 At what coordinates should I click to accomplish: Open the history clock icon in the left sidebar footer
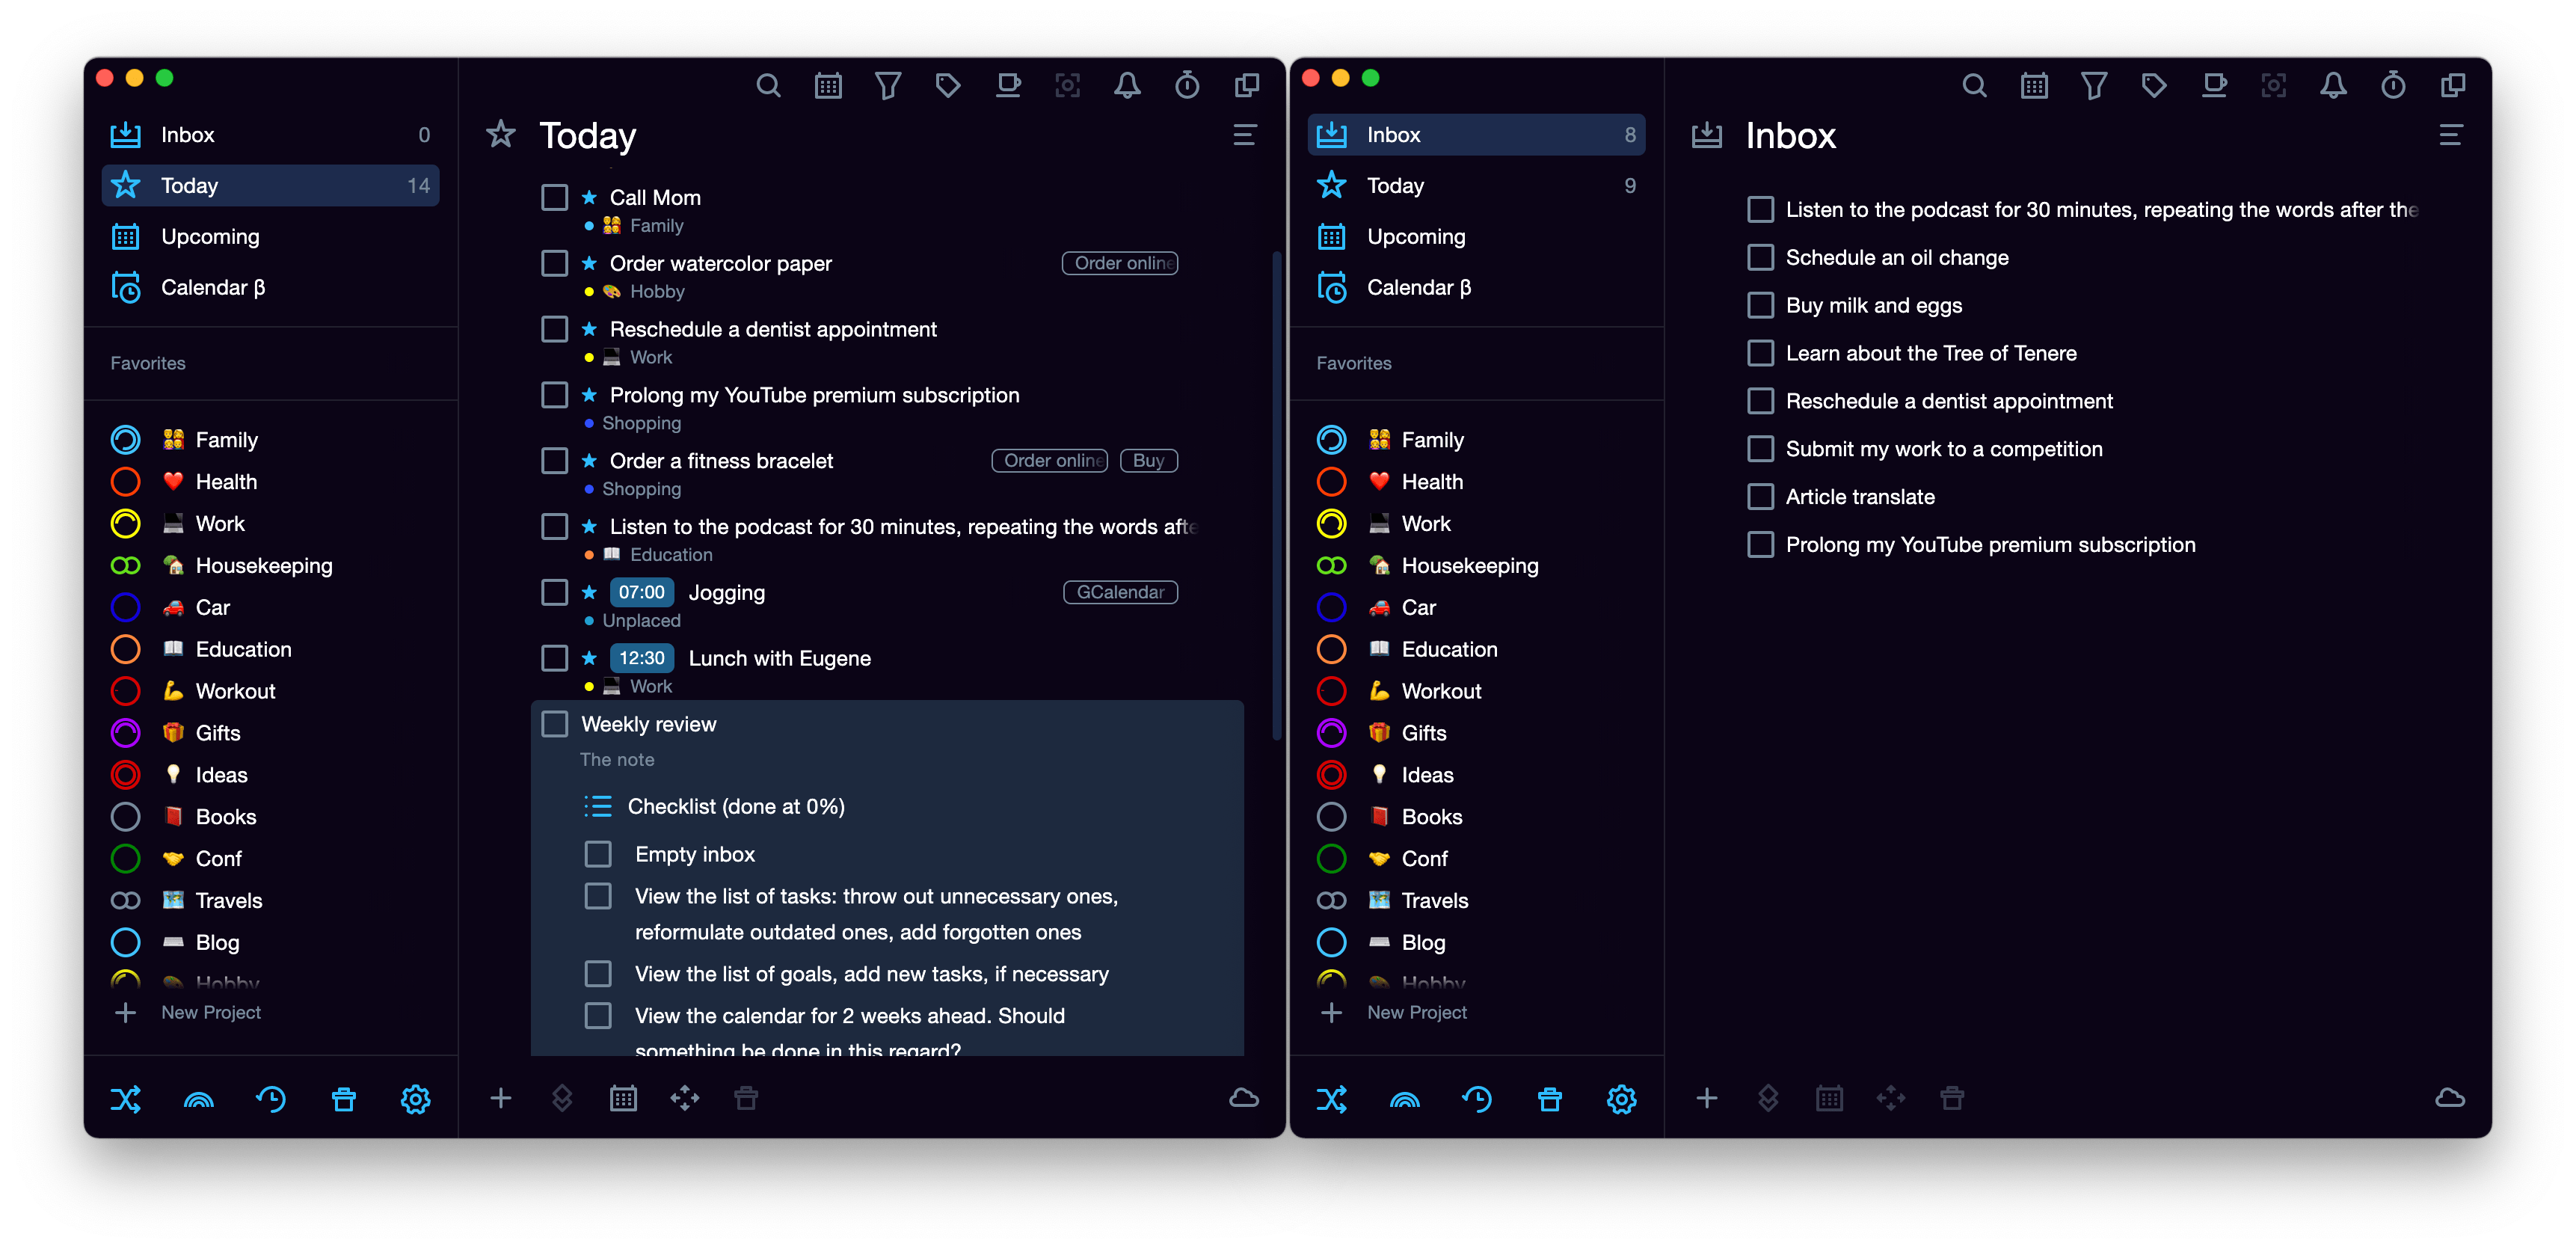(271, 1099)
